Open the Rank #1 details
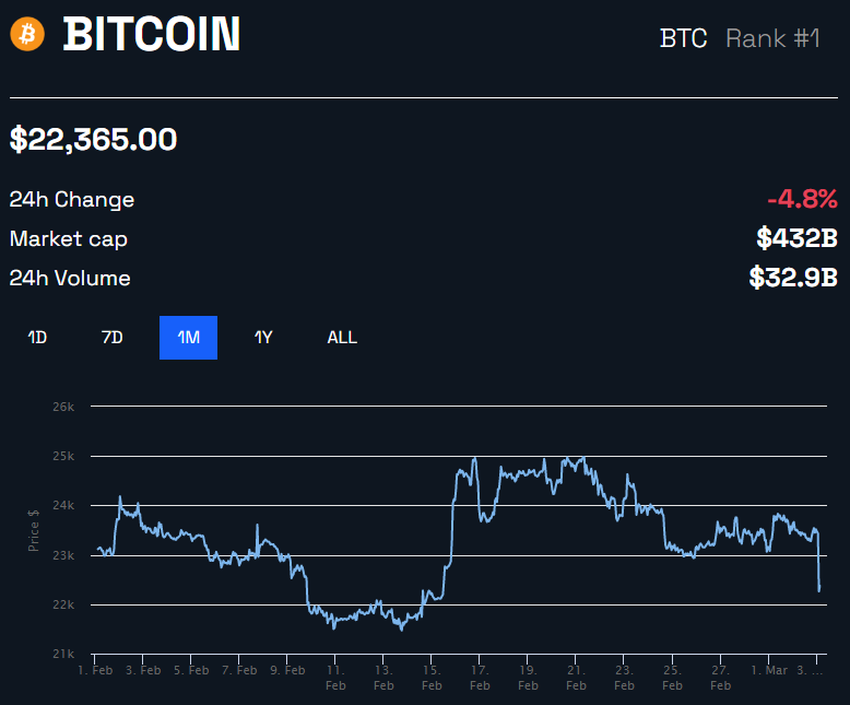This screenshot has width=850, height=705. [x=773, y=38]
